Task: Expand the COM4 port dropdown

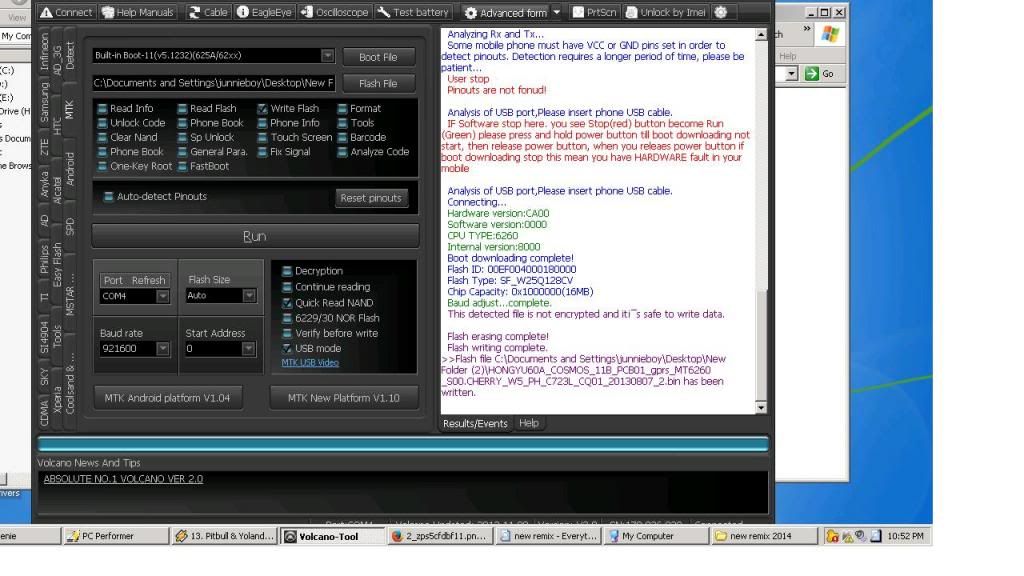Action: tap(162, 296)
